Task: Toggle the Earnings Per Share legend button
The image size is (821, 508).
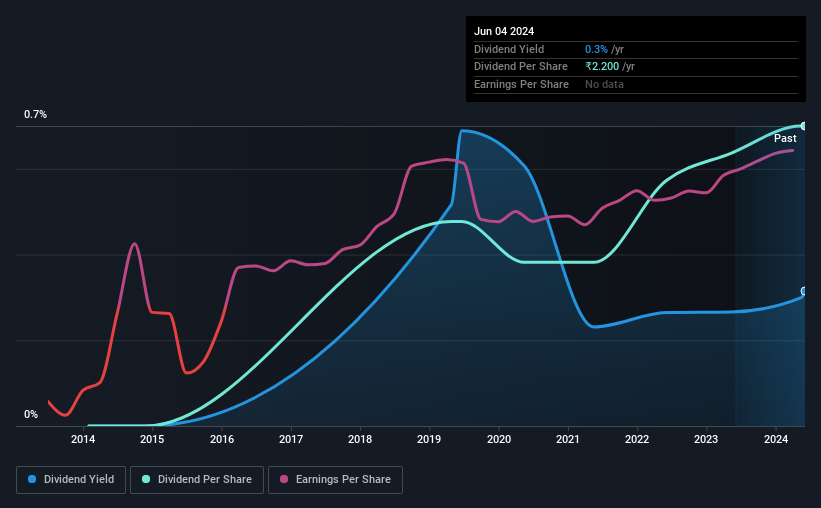Action: point(335,480)
